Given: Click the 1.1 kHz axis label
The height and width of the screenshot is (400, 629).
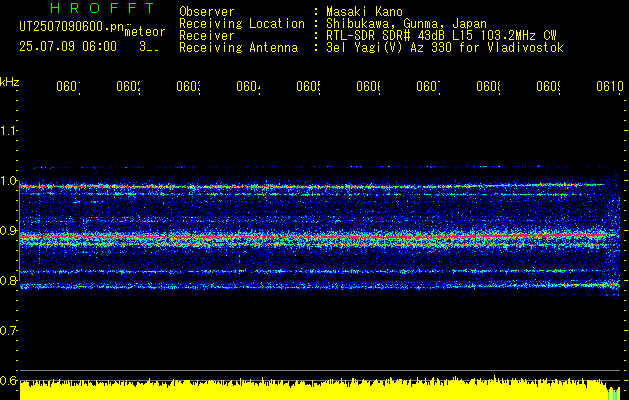Looking at the screenshot, I should (x=8, y=130).
